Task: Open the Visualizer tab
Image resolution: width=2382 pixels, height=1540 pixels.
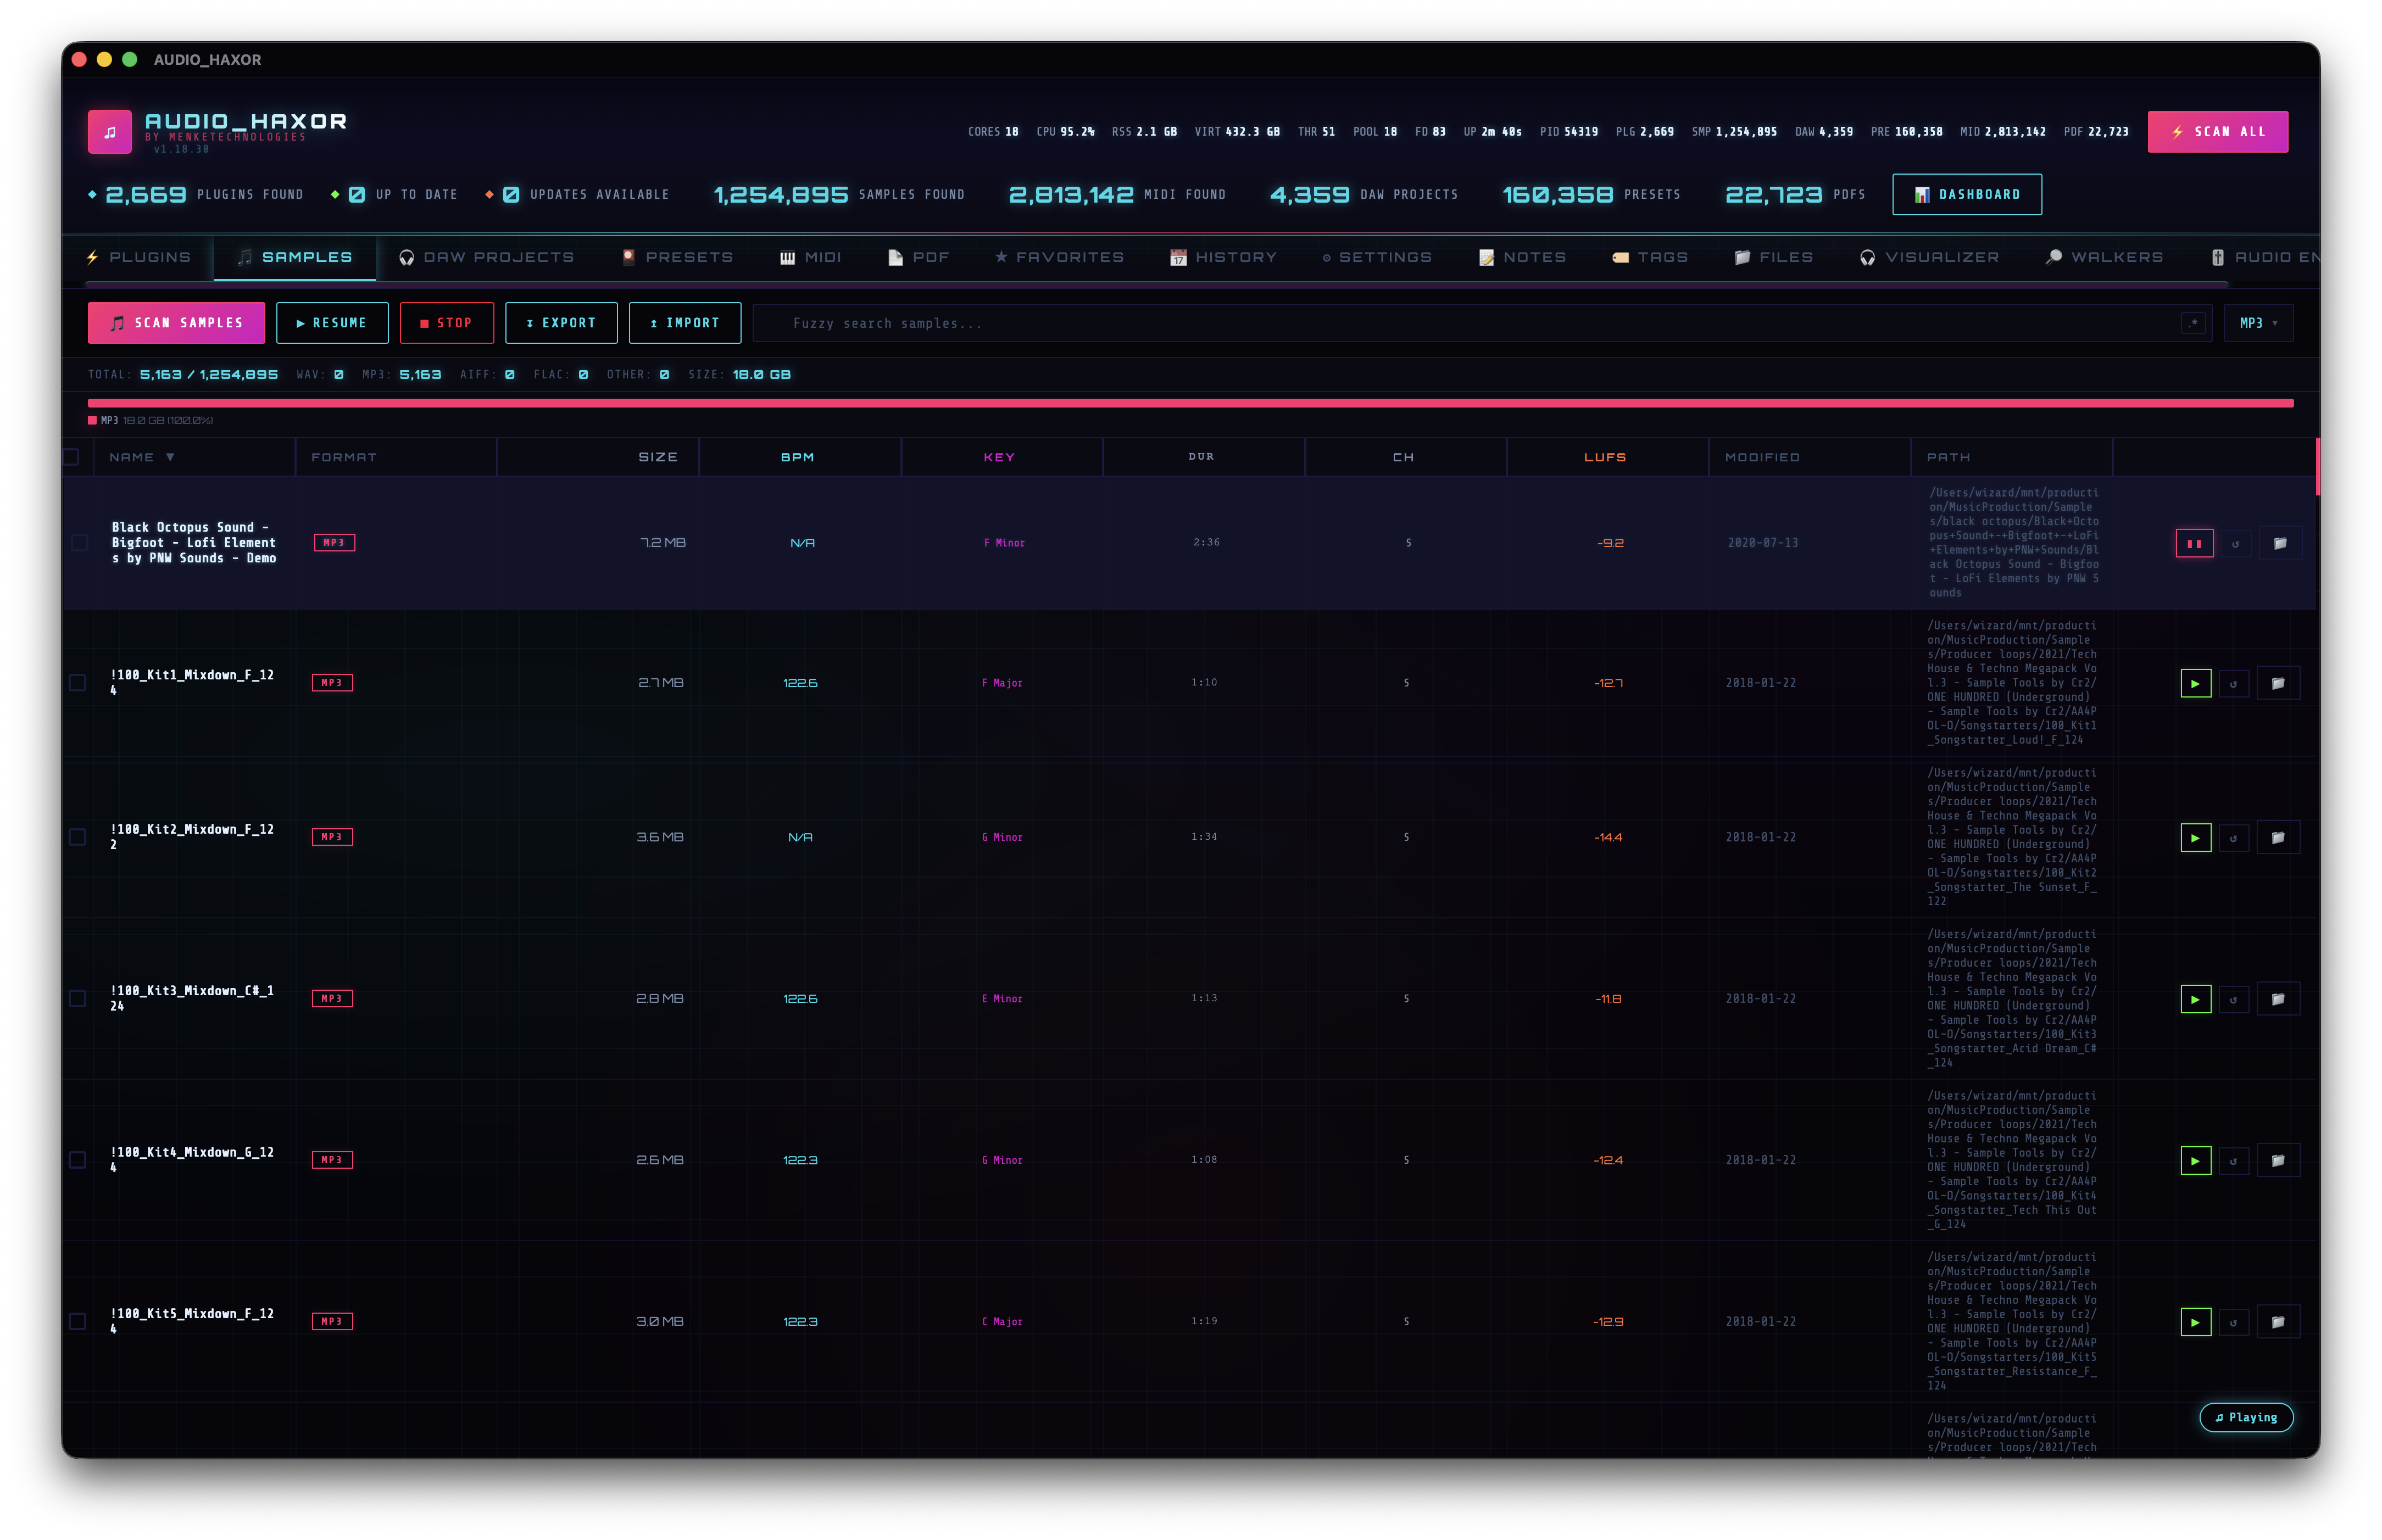Action: [x=1929, y=257]
